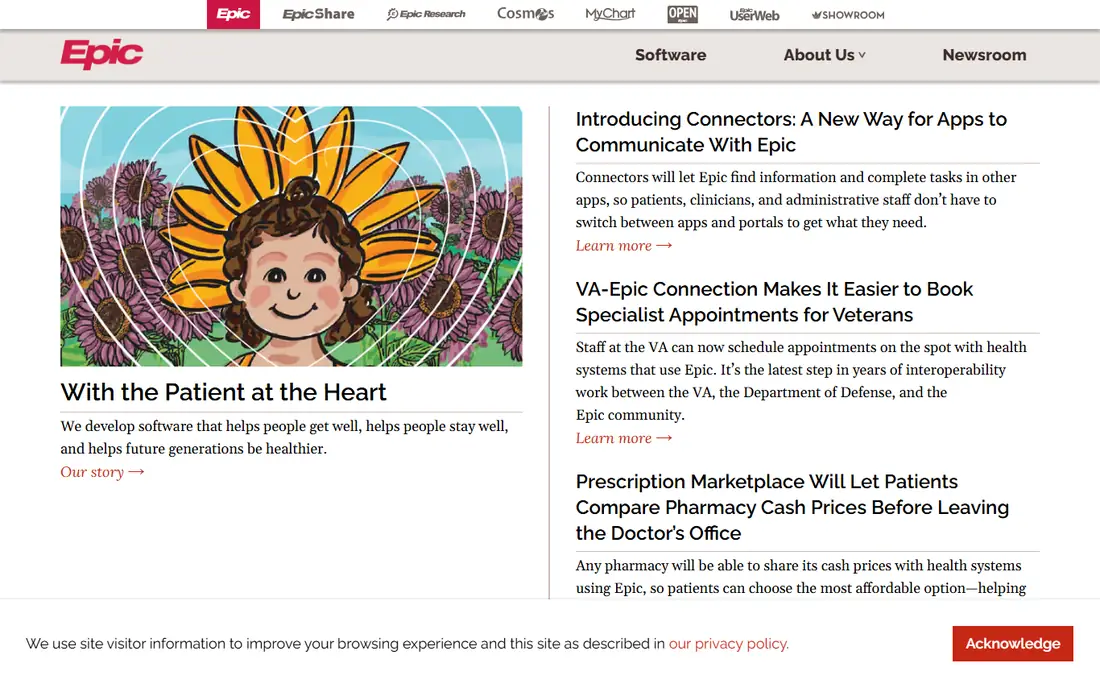
Task: Open the 'With the Patient at the Heart' headline
Action: coord(223,392)
